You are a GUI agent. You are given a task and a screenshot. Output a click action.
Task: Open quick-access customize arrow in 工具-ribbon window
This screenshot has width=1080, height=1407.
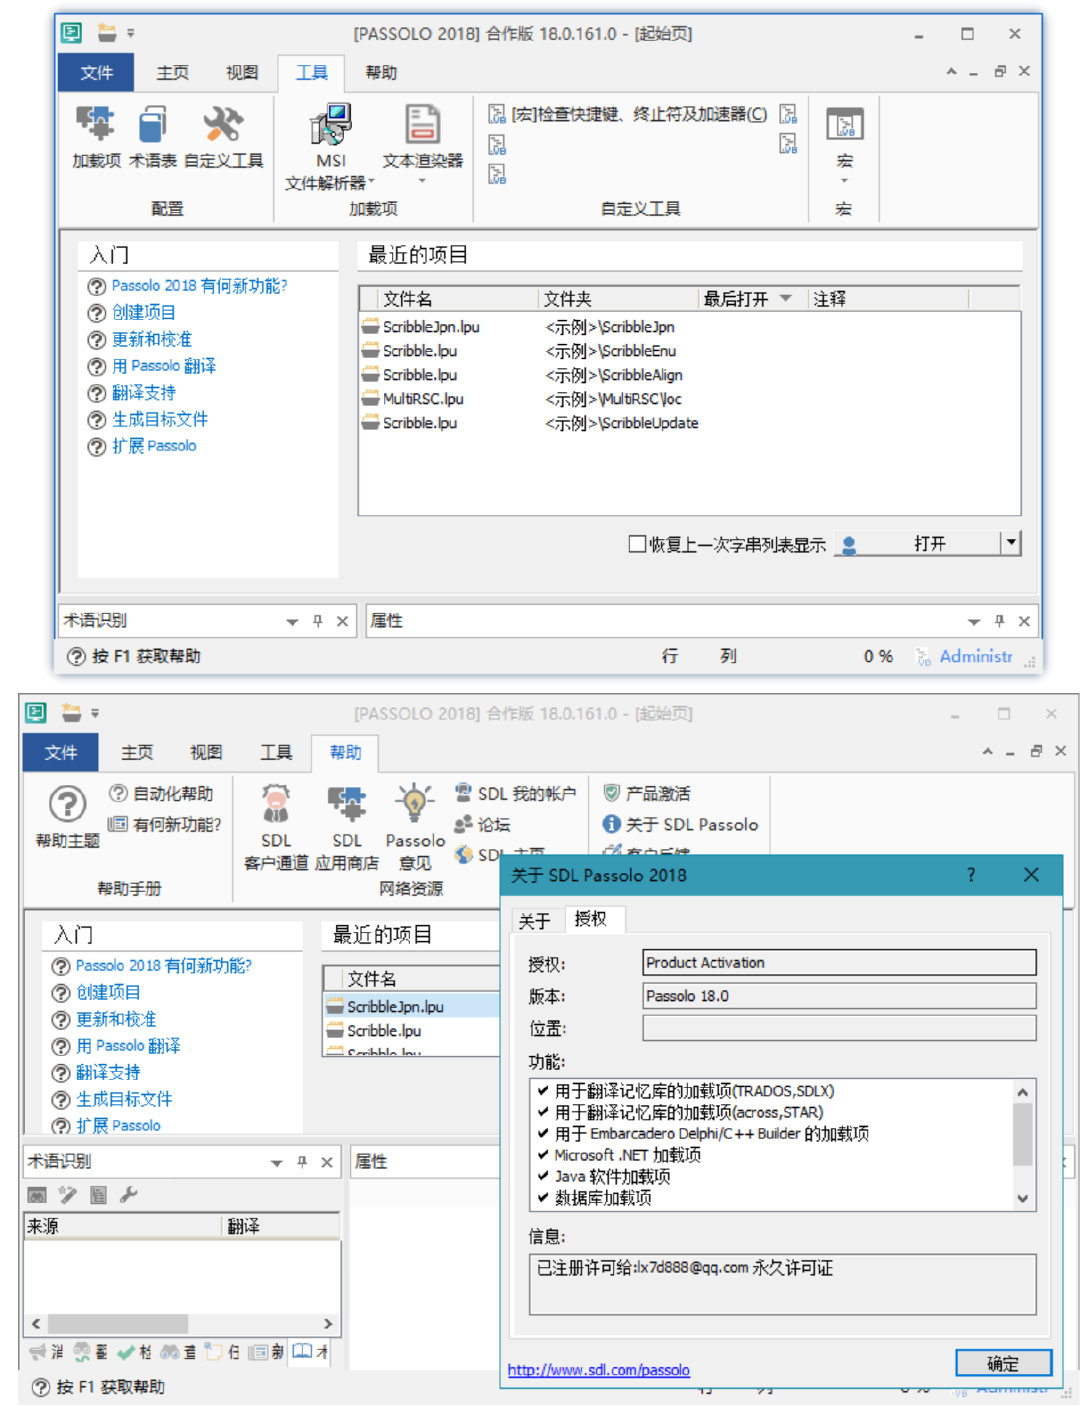tap(131, 33)
